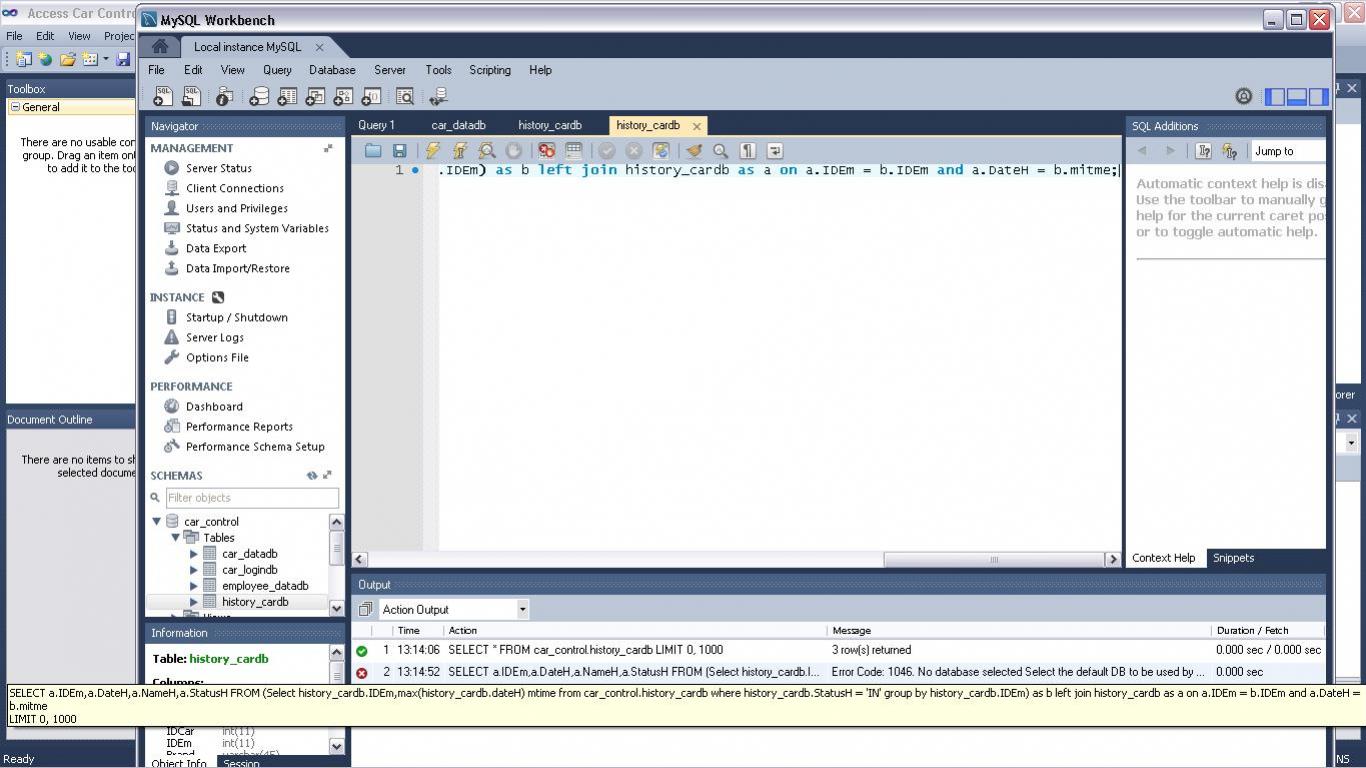The height and width of the screenshot is (768, 1366).
Task: Toggle display of invisible characters
Action: pyautogui.click(x=747, y=151)
